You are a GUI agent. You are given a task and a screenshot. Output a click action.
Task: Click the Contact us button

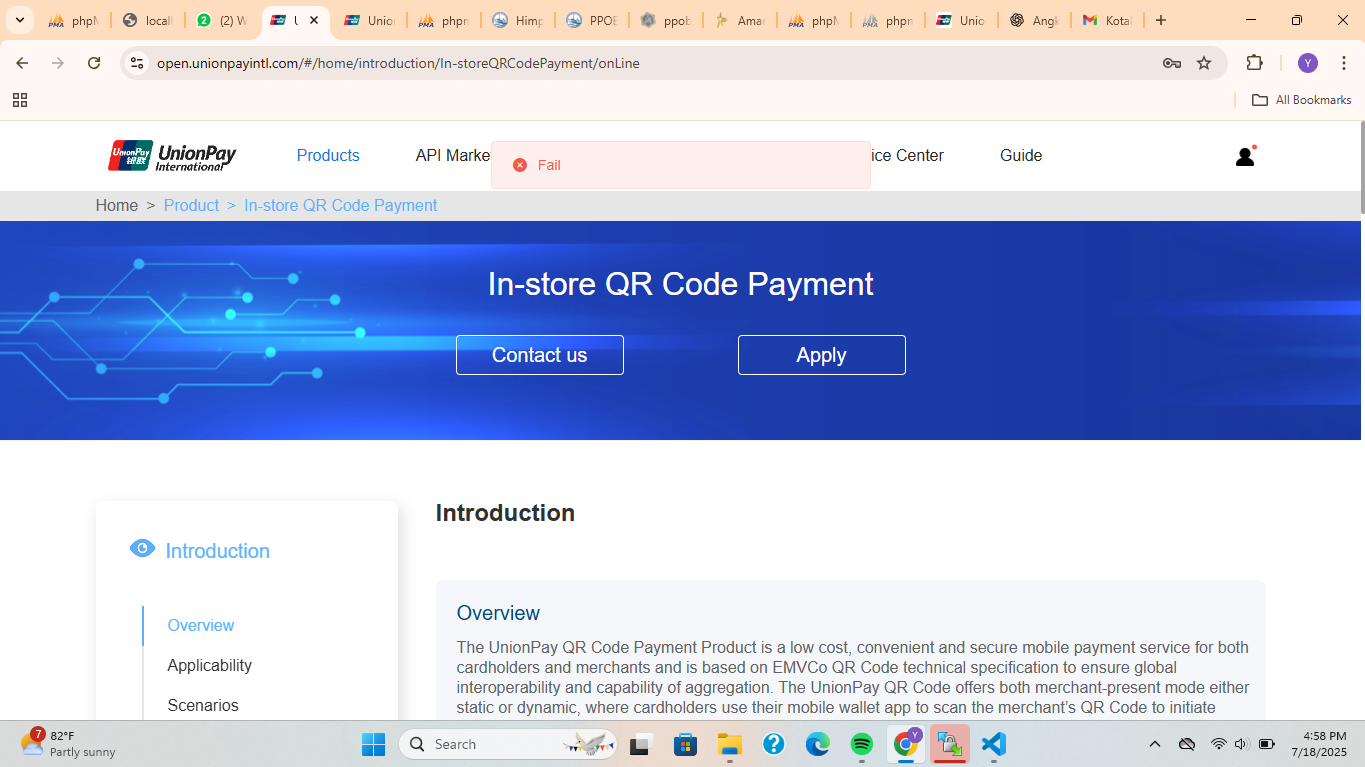(540, 355)
